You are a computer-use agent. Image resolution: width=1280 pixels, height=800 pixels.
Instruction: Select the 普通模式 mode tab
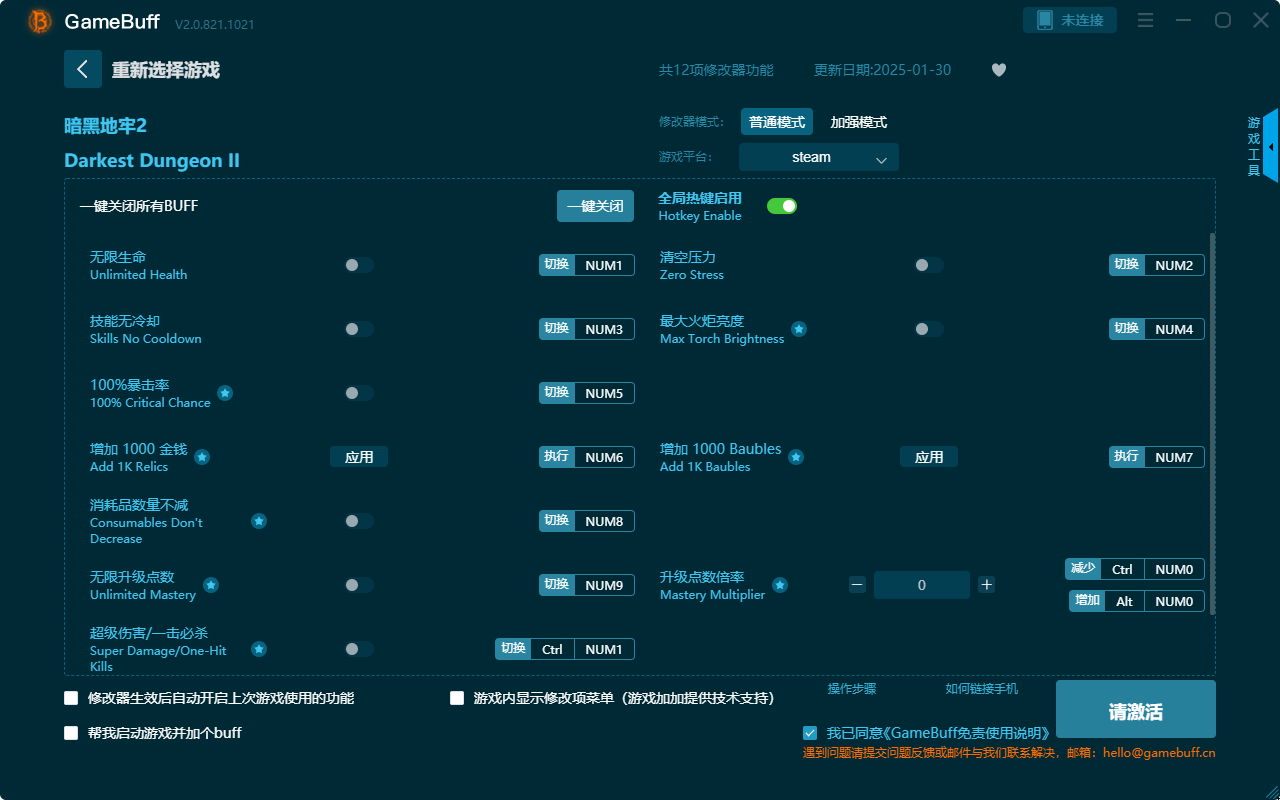click(x=777, y=121)
